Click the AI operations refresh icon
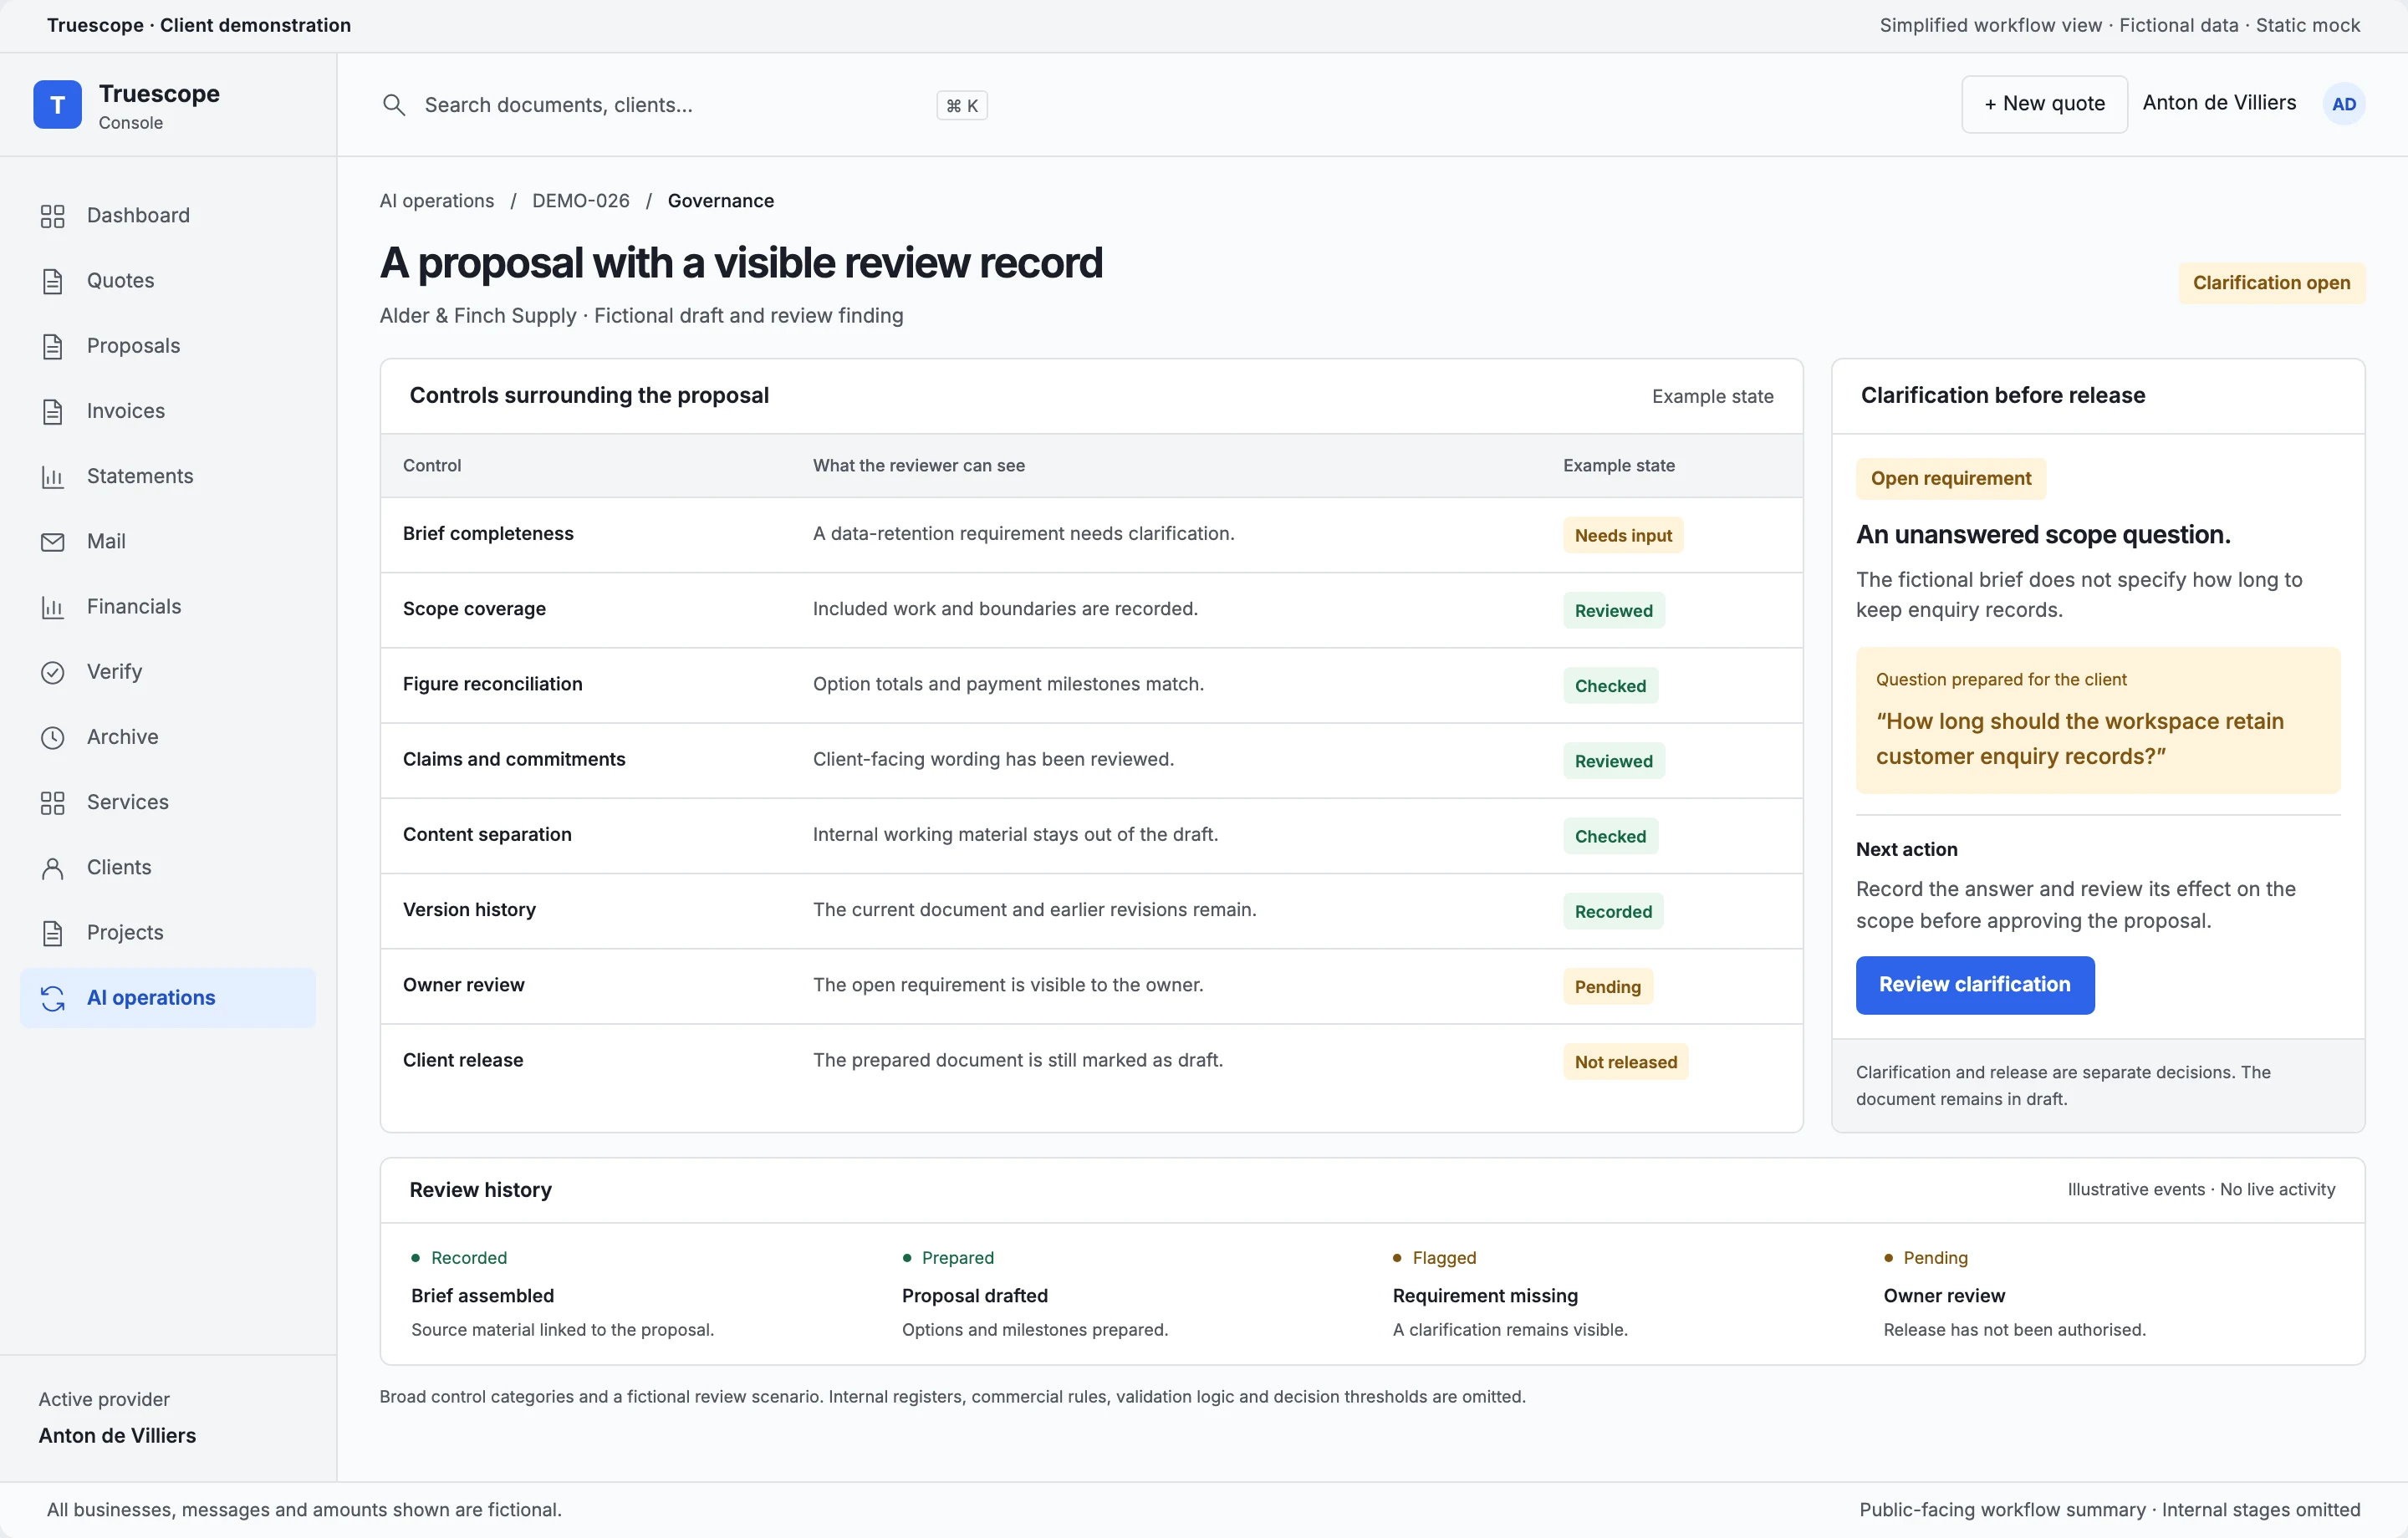 [x=52, y=997]
